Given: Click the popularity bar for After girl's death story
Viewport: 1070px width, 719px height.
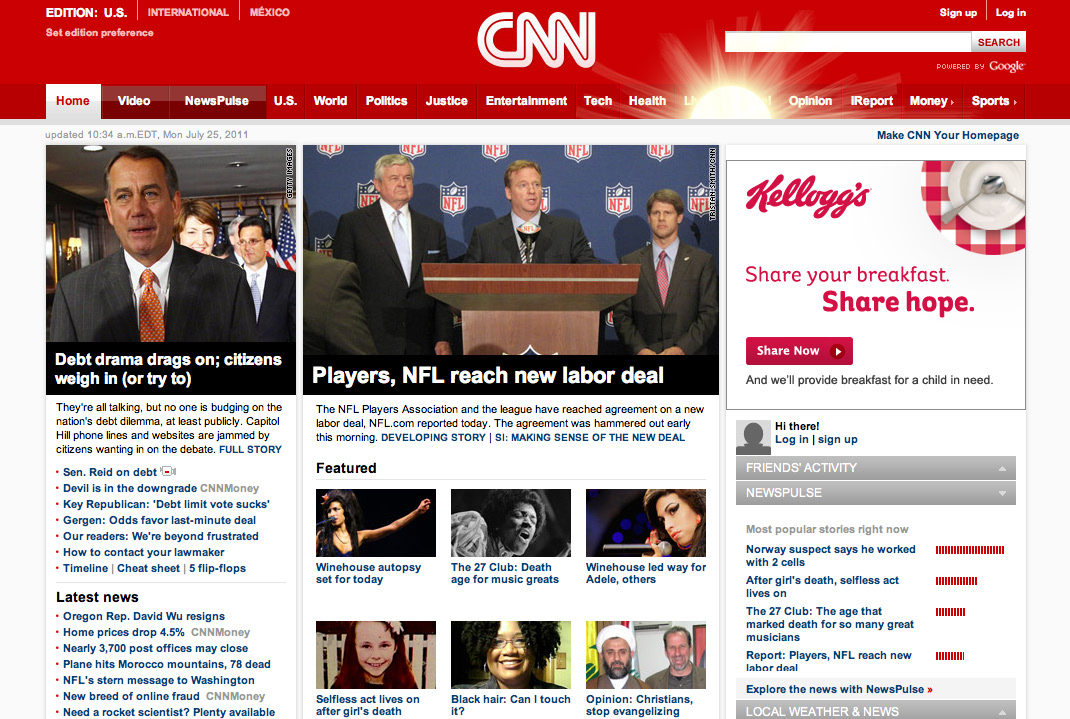Looking at the screenshot, I should click(x=956, y=581).
